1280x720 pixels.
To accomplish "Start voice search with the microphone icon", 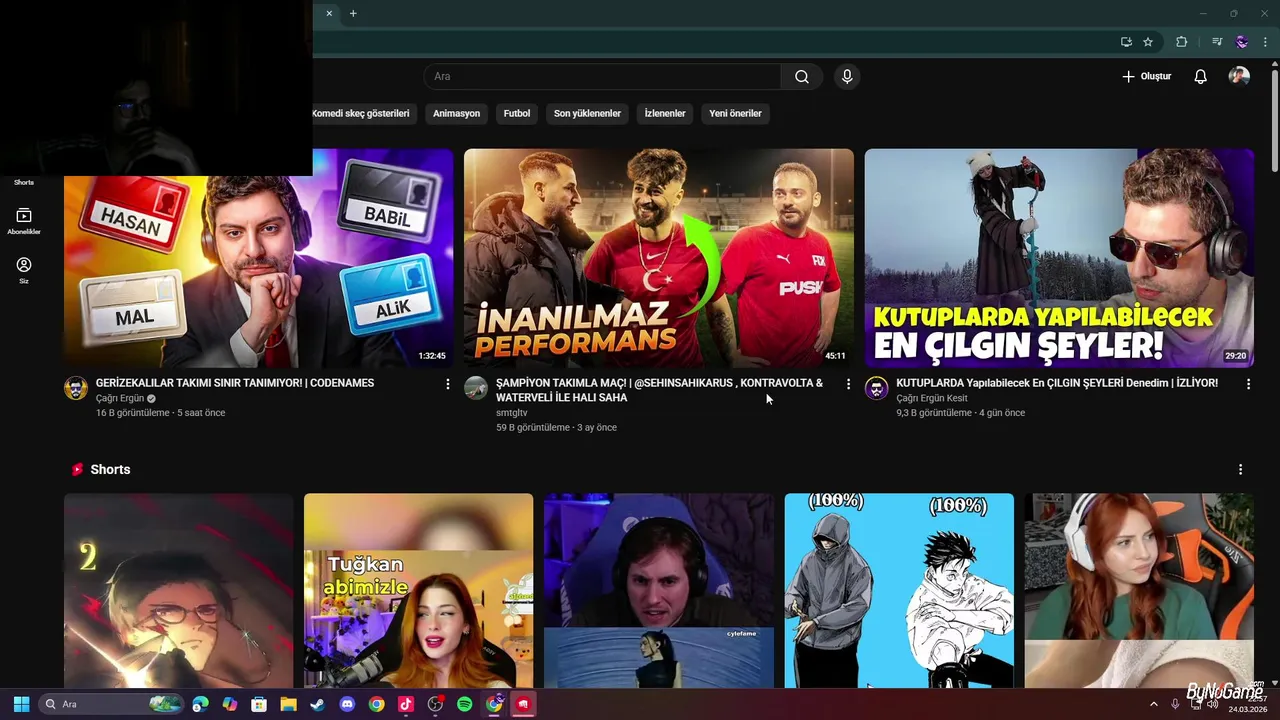I will [847, 77].
